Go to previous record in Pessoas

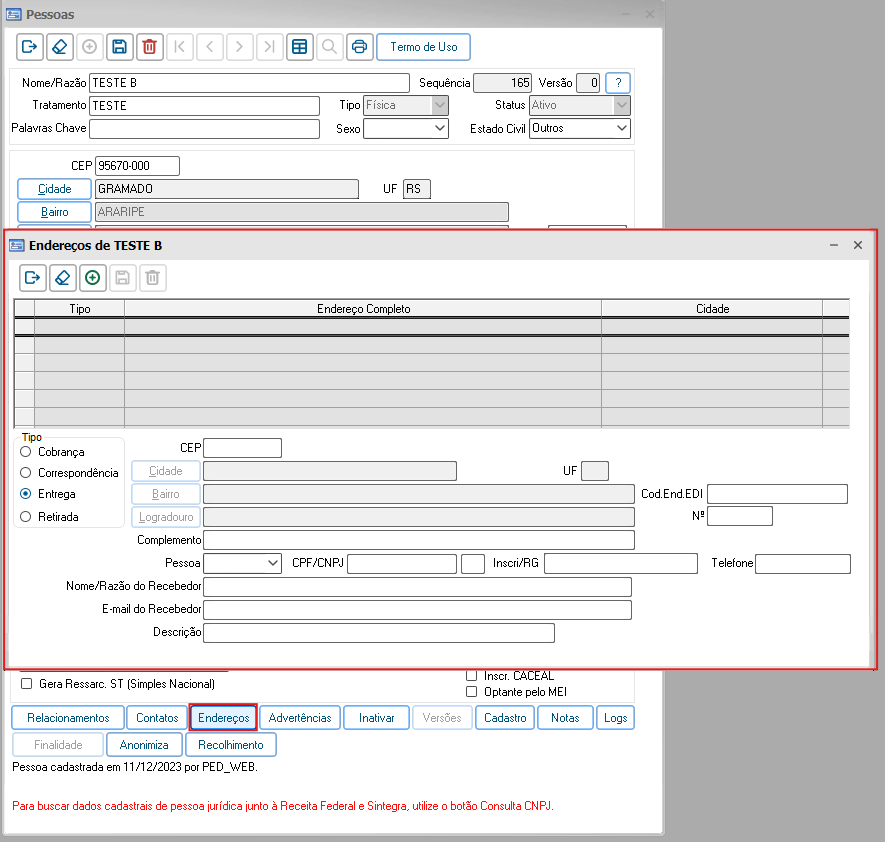click(x=209, y=47)
